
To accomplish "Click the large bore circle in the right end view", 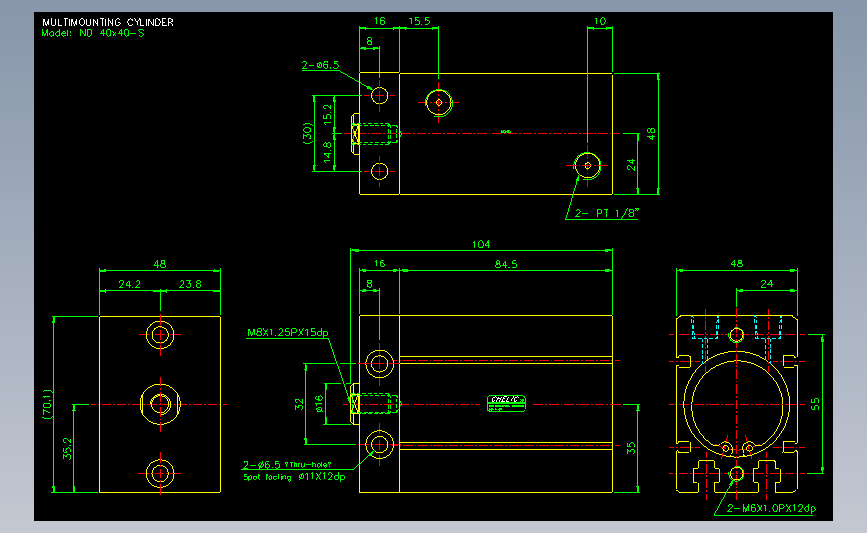I will pyautogui.click(x=737, y=404).
